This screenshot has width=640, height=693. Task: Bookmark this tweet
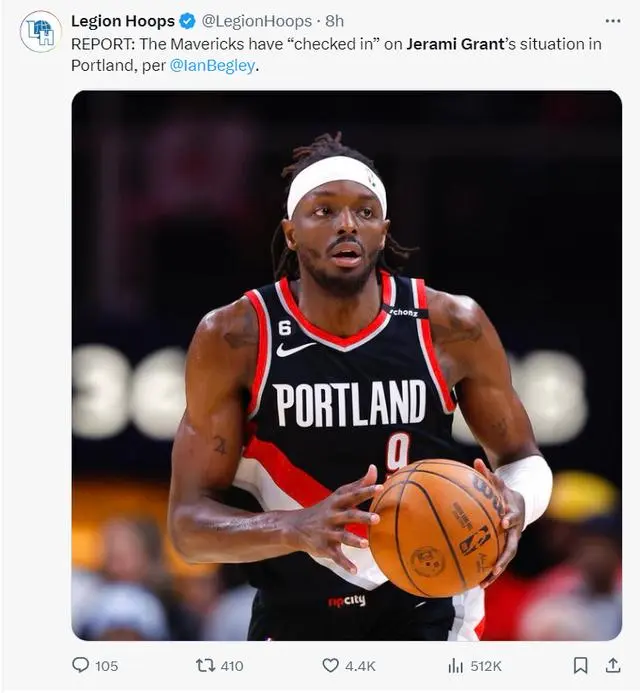tap(580, 665)
